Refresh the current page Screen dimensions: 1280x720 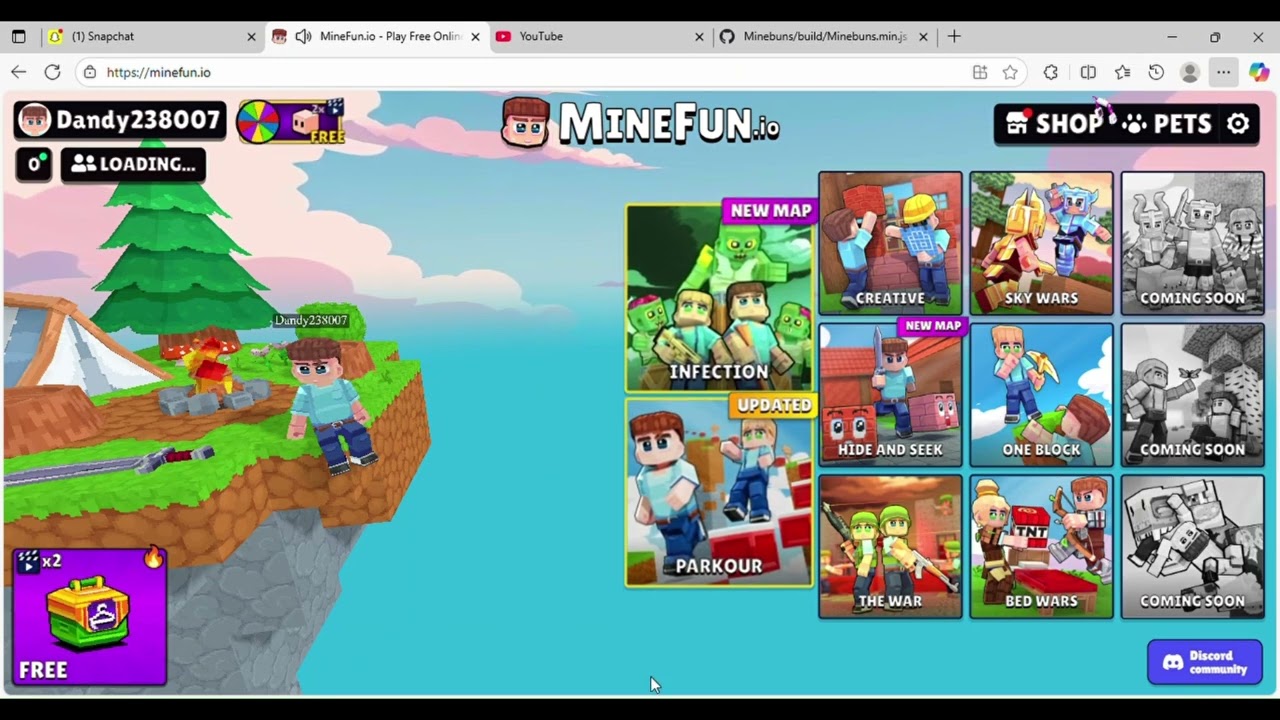[52, 72]
